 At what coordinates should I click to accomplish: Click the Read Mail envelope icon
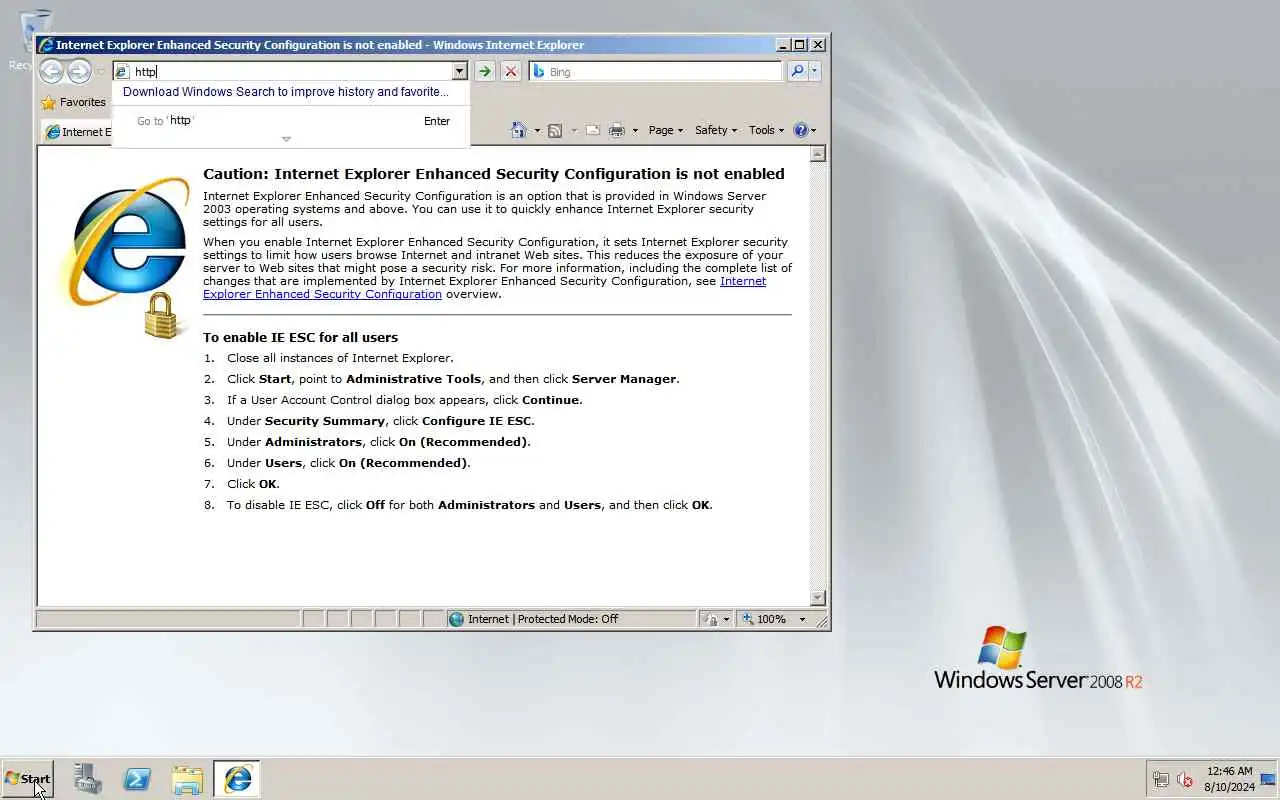[592, 130]
